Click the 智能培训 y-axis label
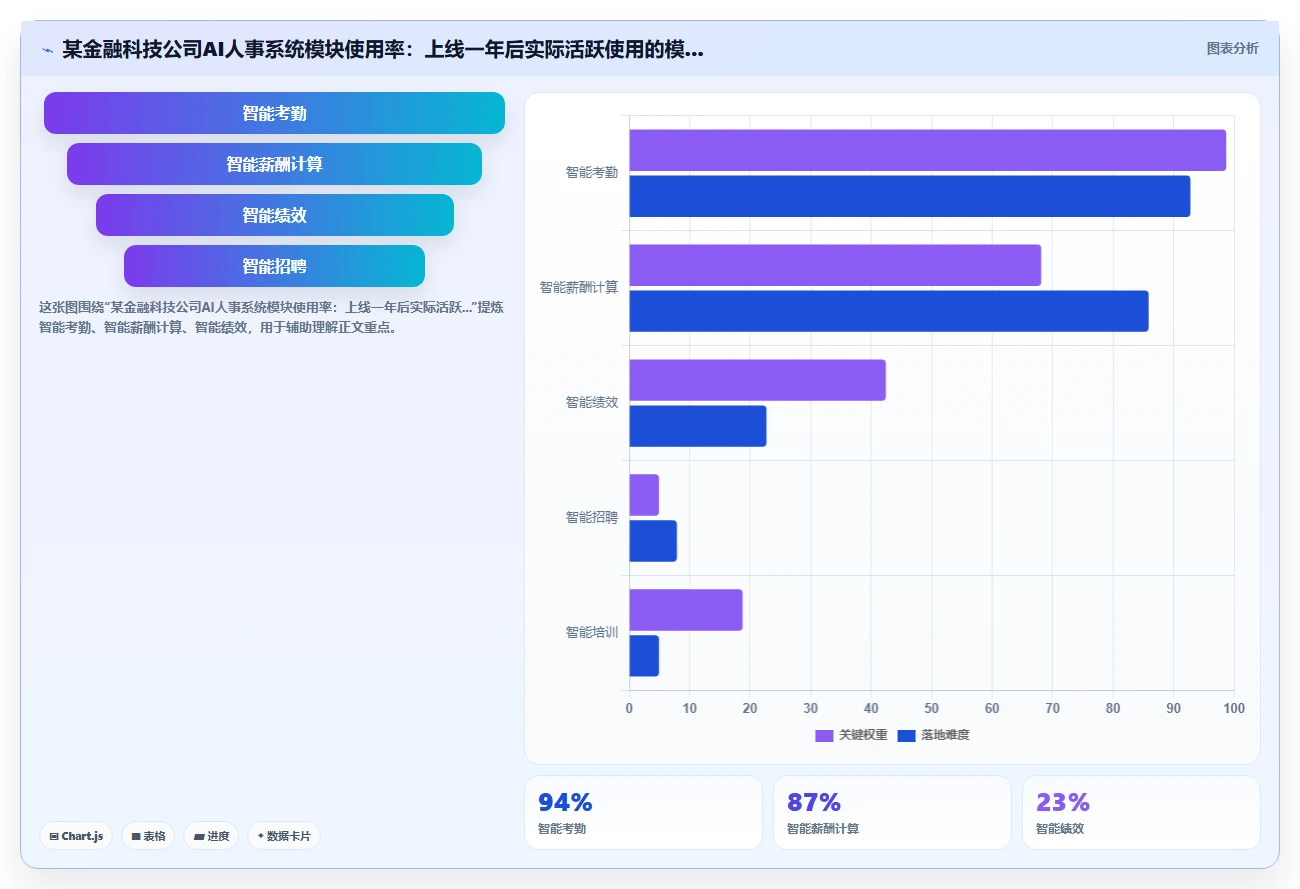1300x889 pixels. pos(591,632)
